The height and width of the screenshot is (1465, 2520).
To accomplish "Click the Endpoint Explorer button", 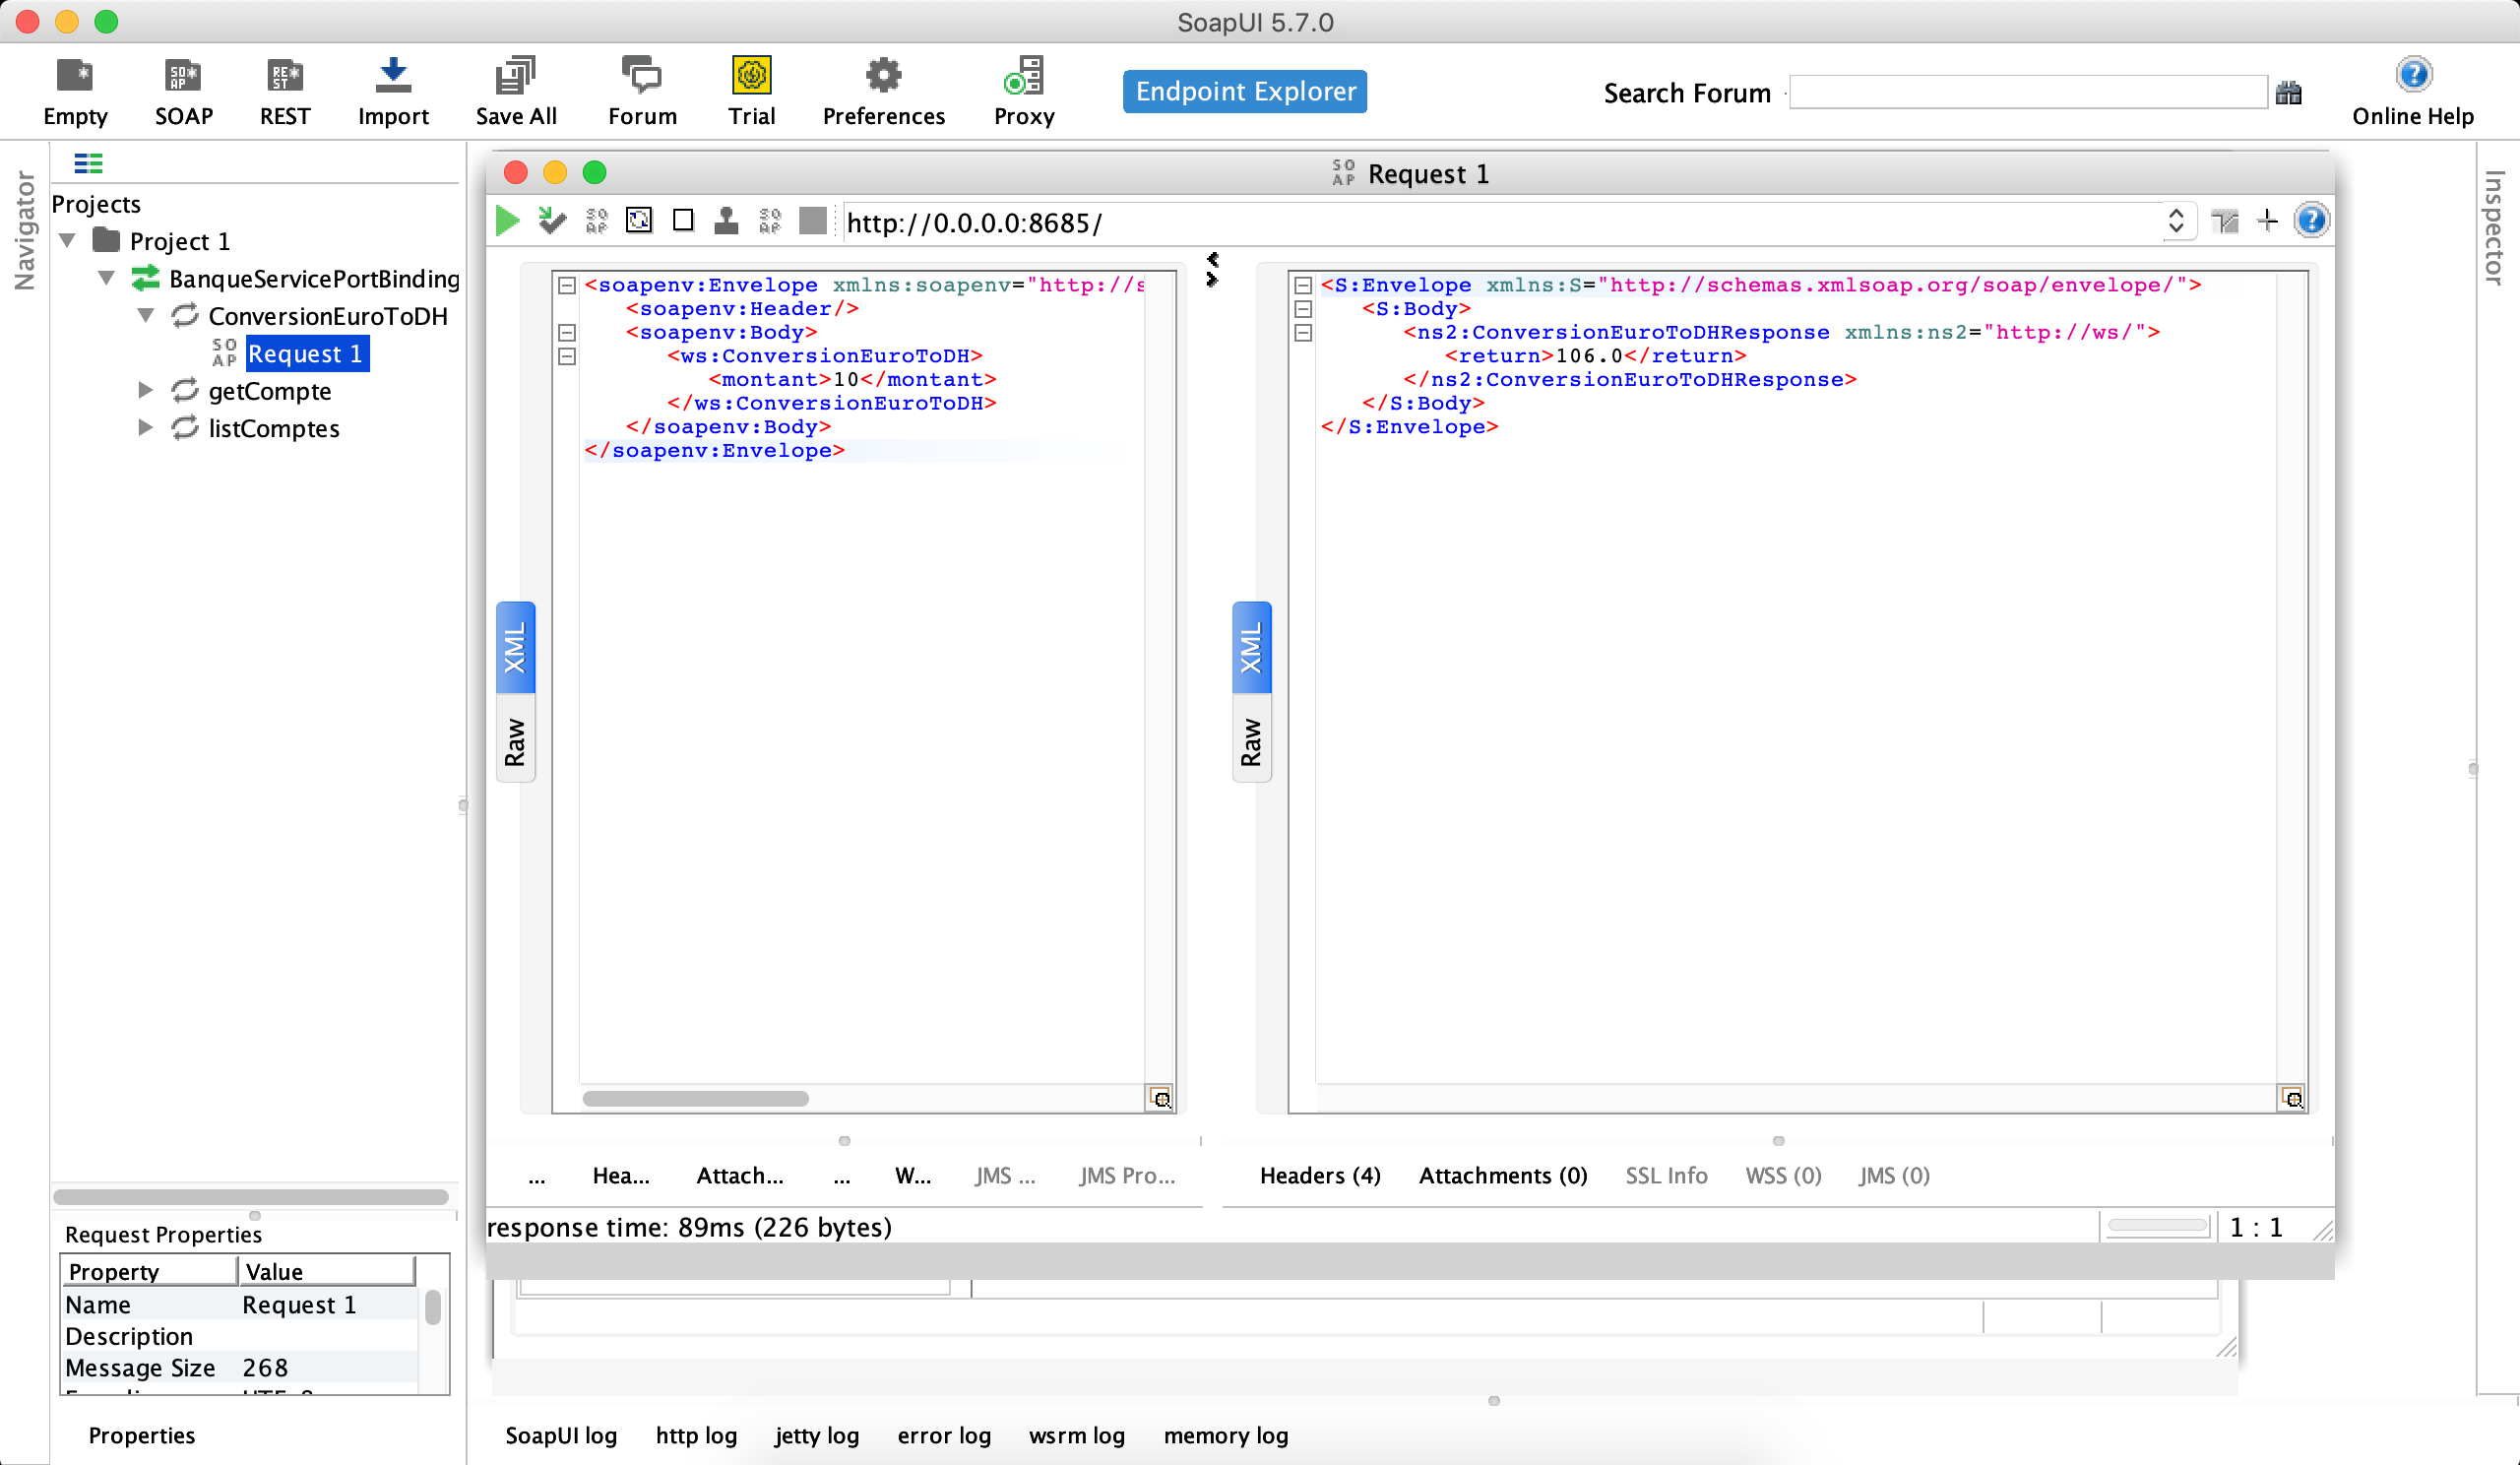I will (1244, 91).
